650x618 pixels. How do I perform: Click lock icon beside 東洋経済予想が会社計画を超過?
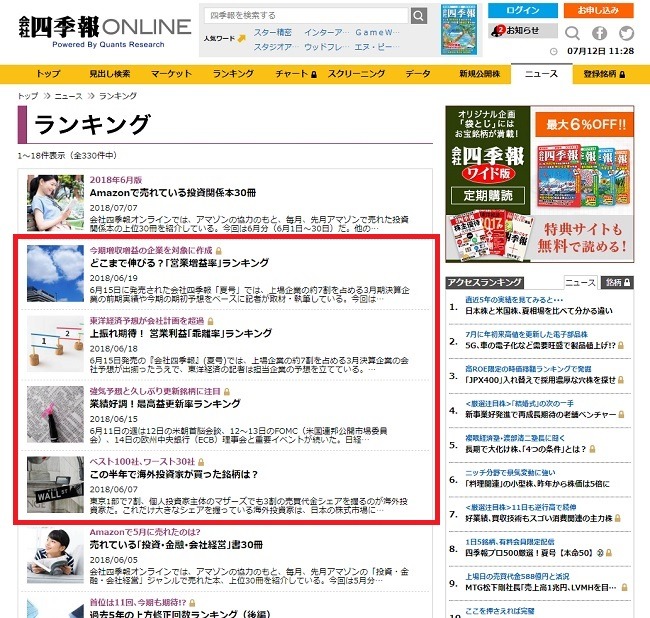[x=211, y=321]
